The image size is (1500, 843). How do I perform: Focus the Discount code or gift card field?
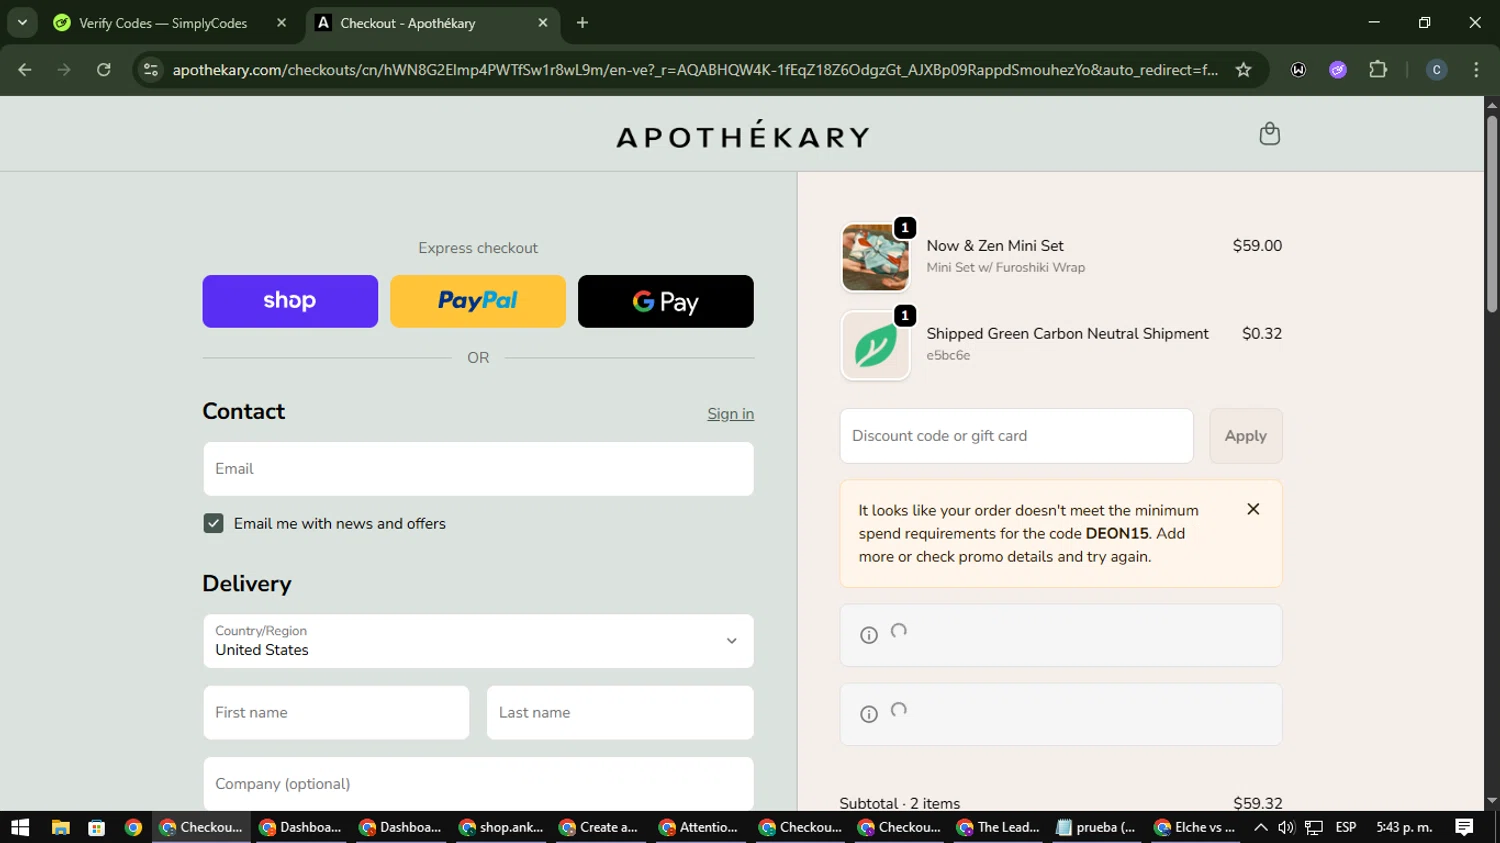pyautogui.click(x=1016, y=436)
